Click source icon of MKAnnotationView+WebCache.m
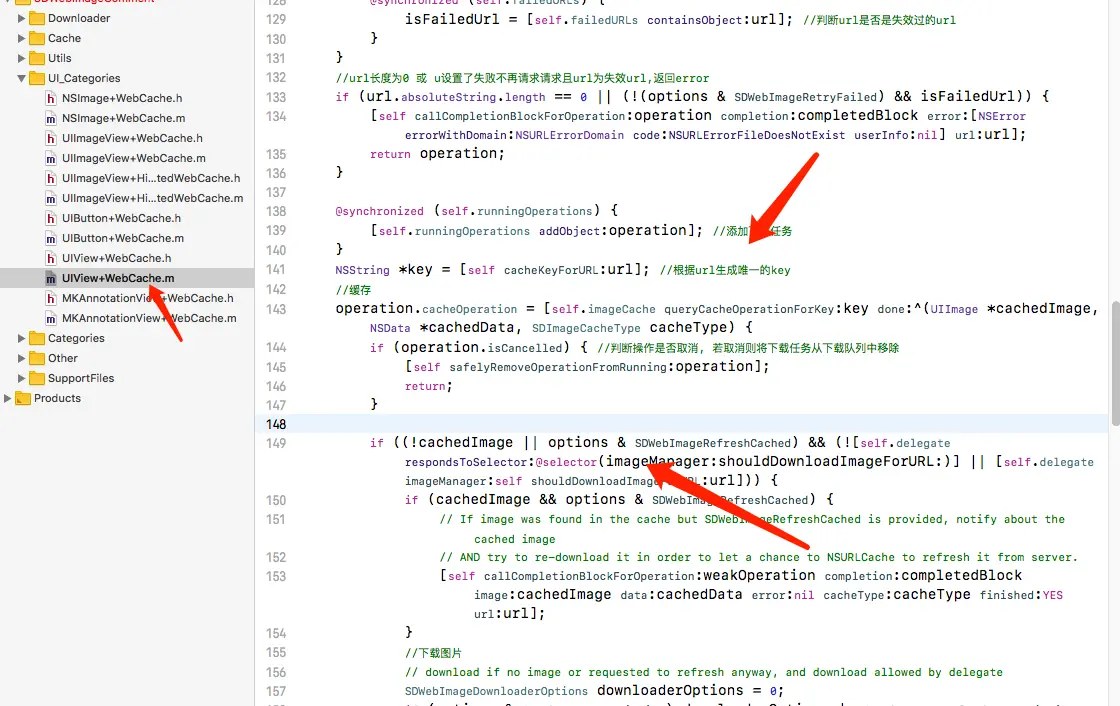This screenshot has height=706, width=1120. point(51,318)
